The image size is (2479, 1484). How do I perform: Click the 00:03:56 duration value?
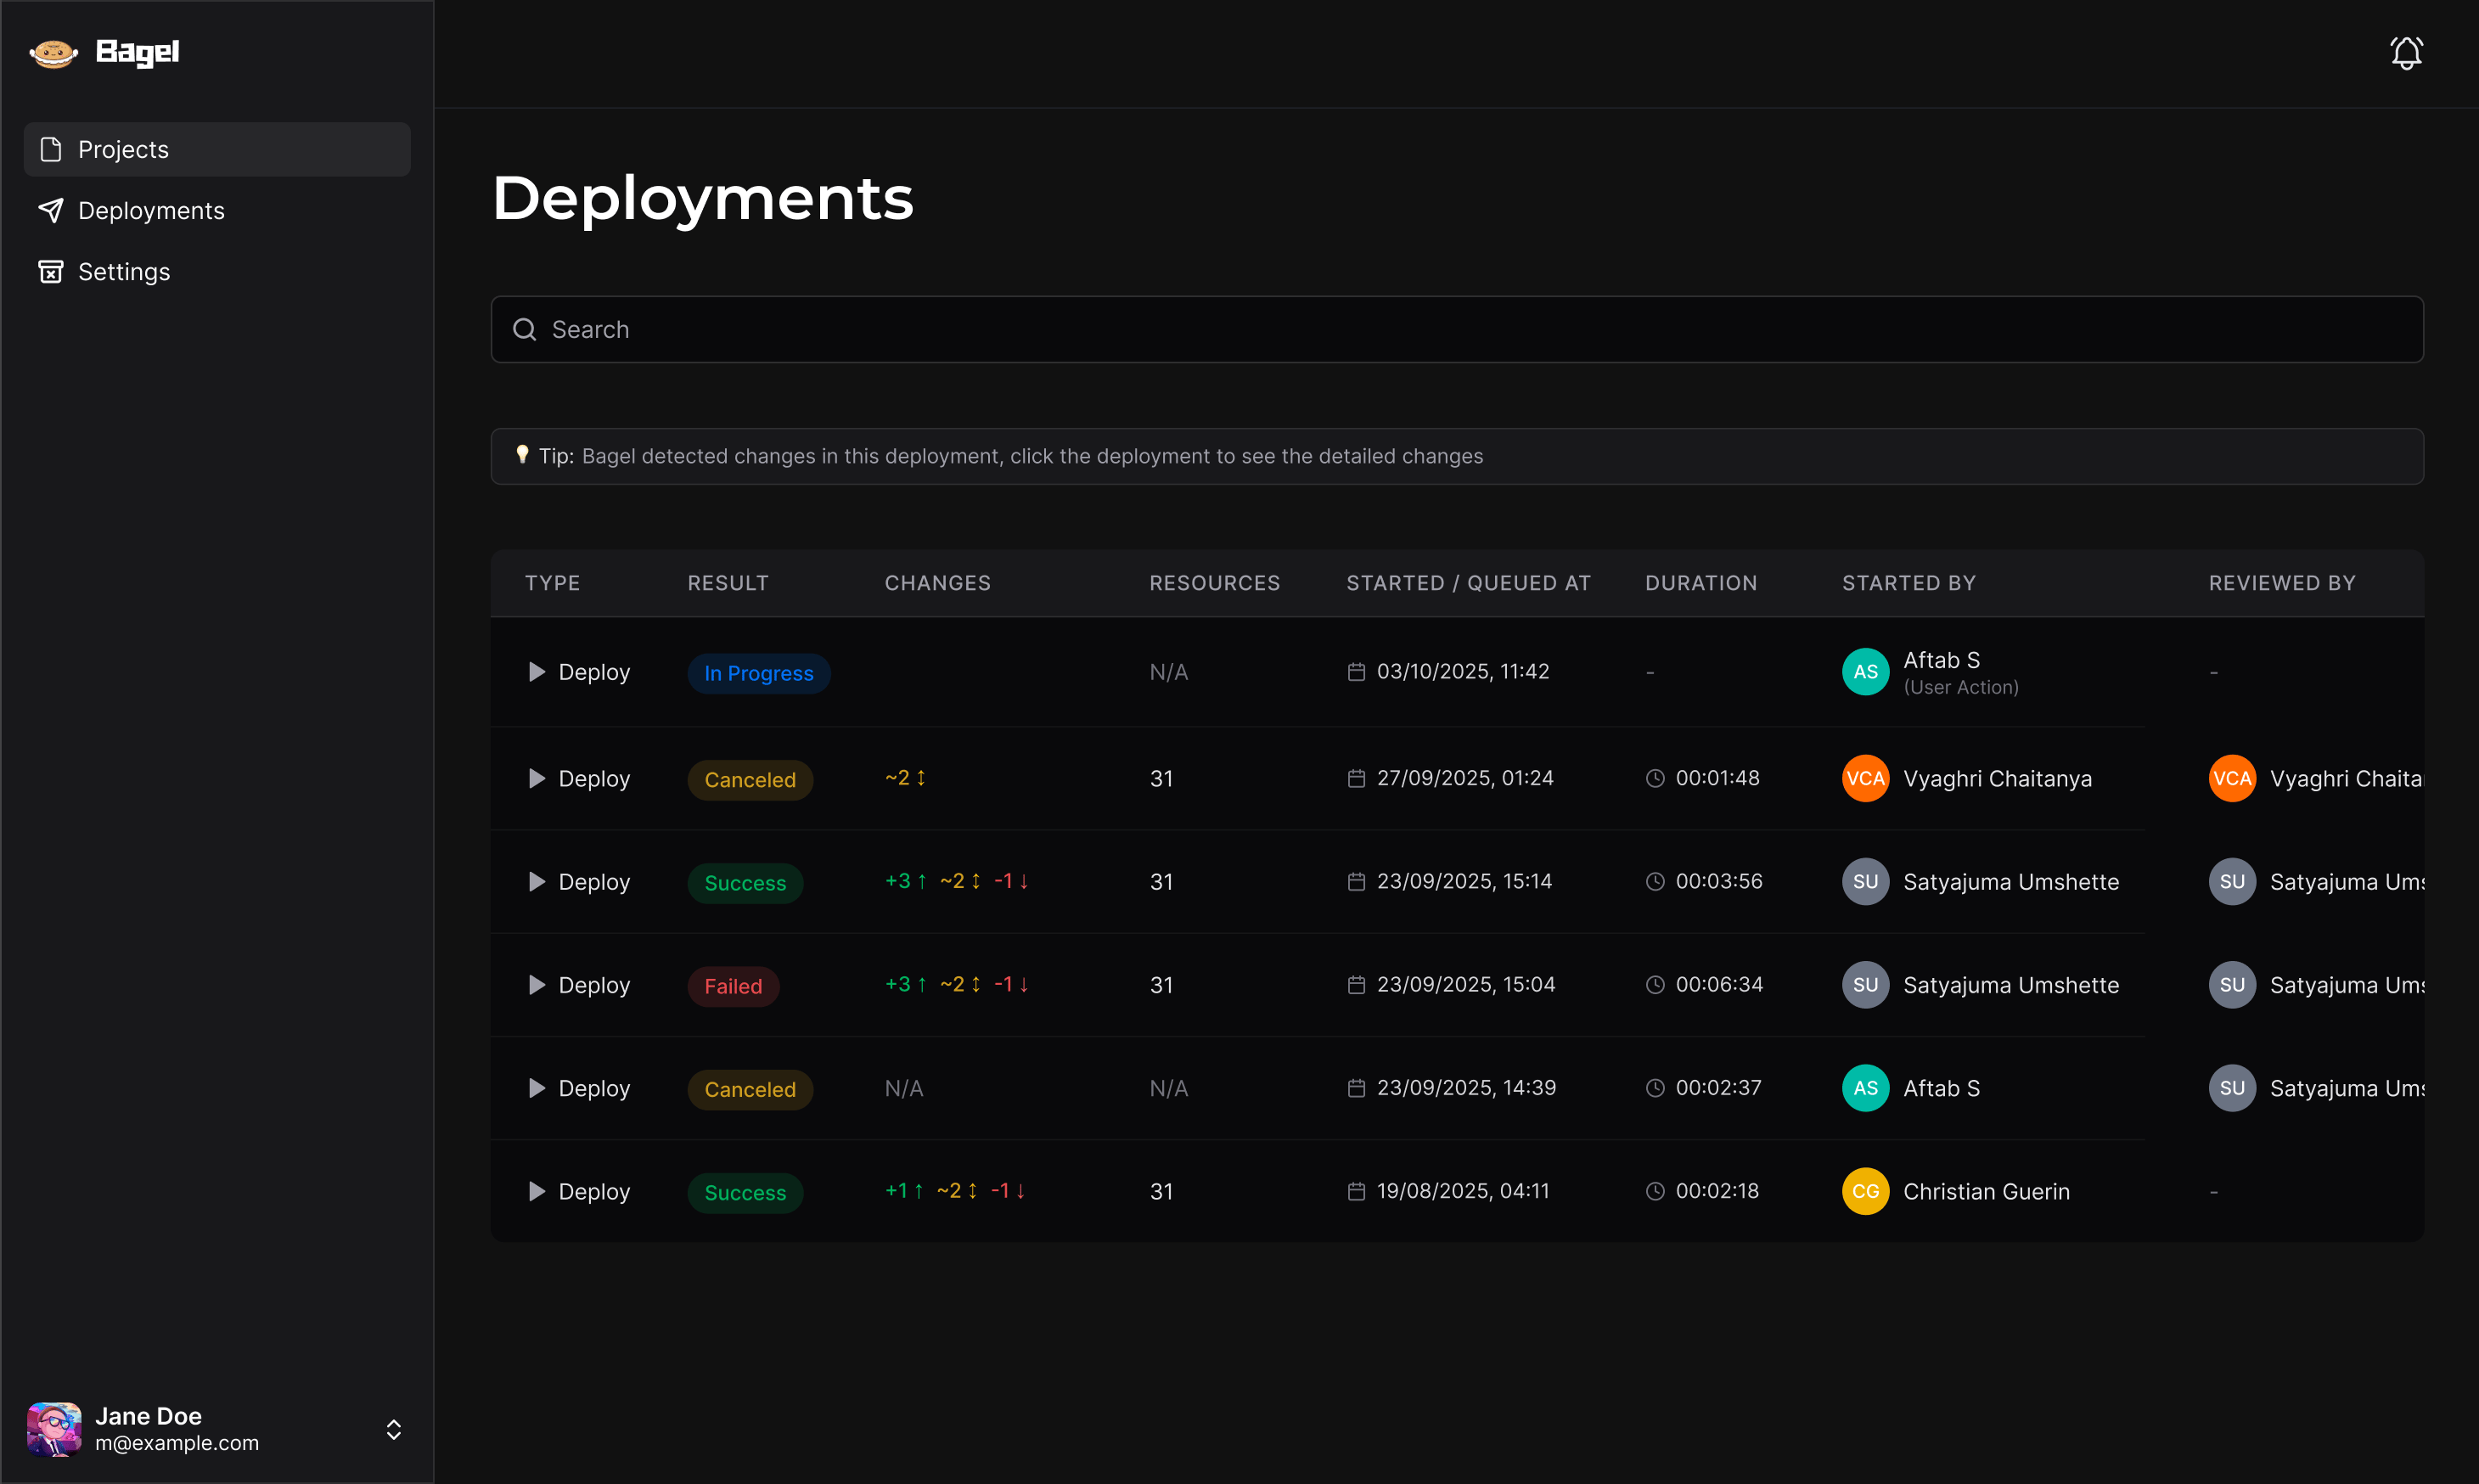[x=1718, y=881]
